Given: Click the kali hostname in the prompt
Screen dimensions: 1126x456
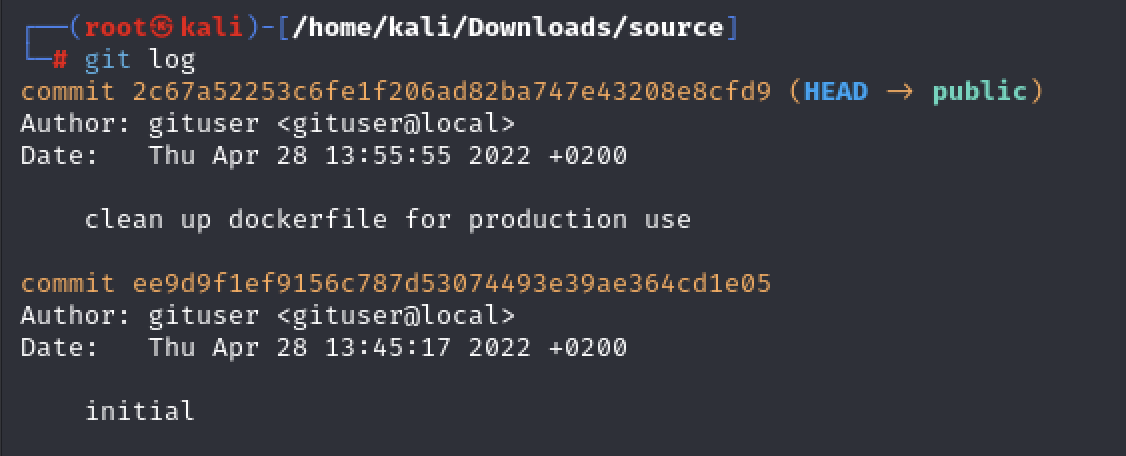Looking at the screenshot, I should point(212,28).
